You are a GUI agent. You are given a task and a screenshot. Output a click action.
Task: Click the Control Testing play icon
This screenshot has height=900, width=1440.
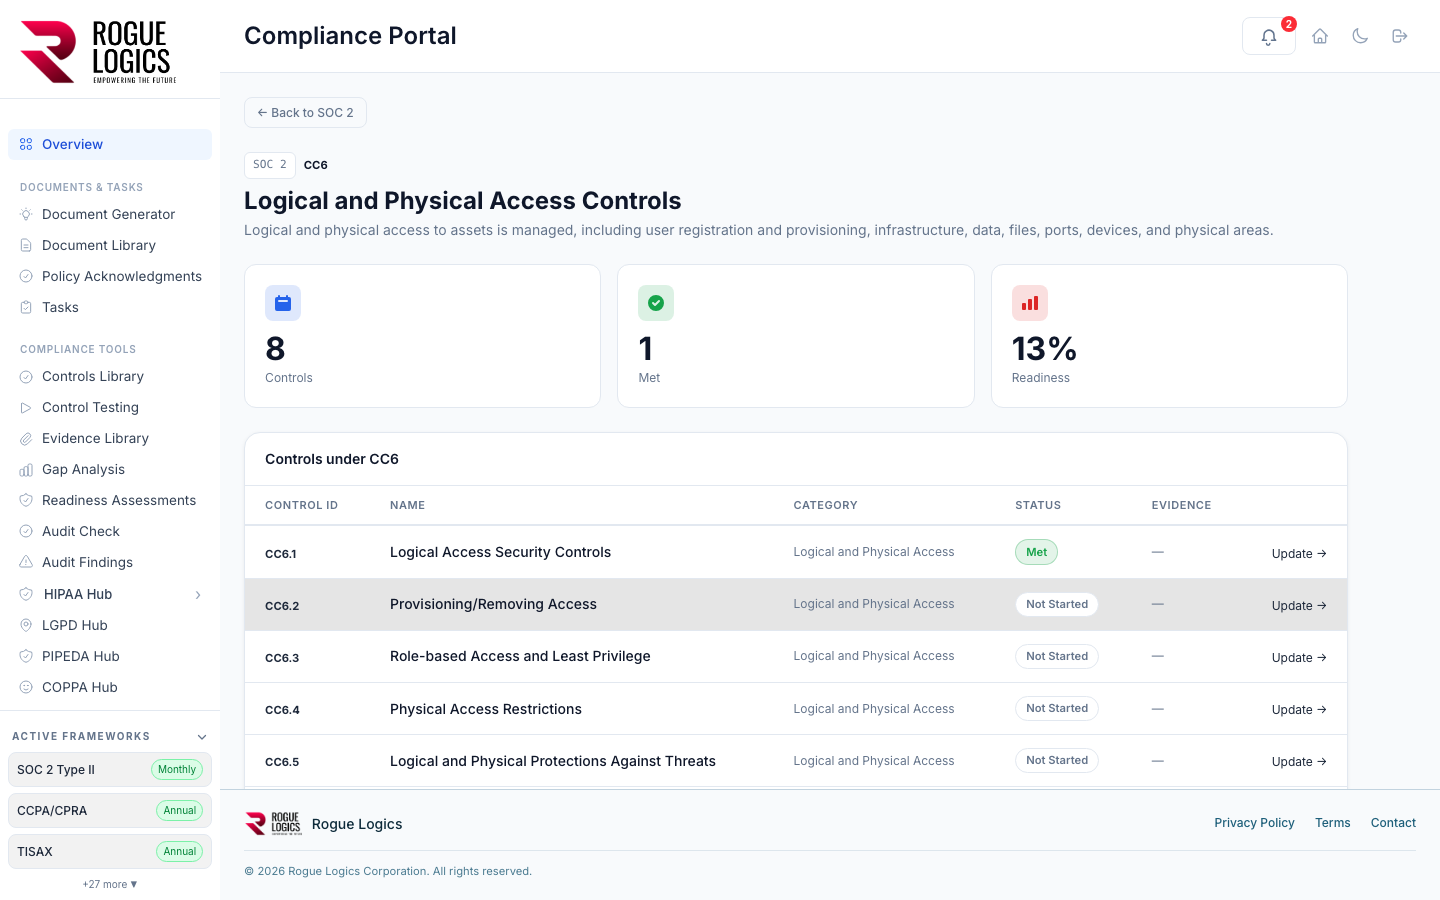pyautogui.click(x=26, y=407)
